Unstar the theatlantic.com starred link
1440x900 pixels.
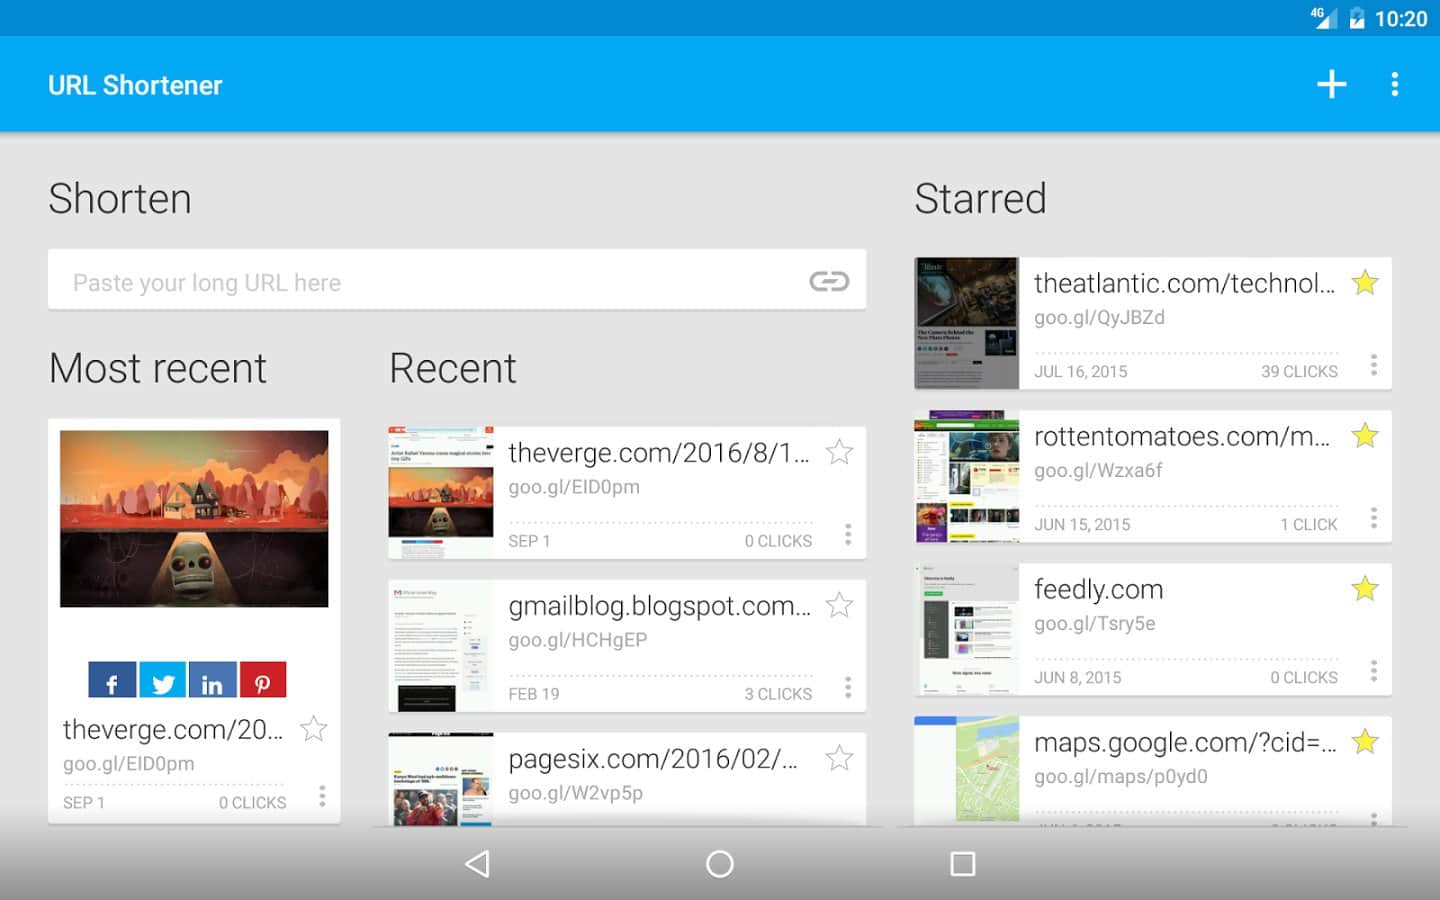1365,283
